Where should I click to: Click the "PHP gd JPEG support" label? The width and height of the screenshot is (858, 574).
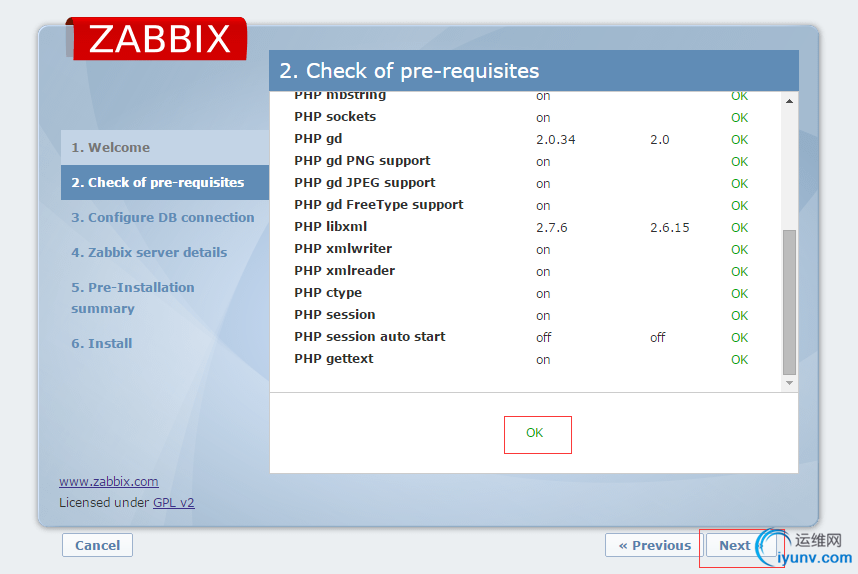pos(364,183)
